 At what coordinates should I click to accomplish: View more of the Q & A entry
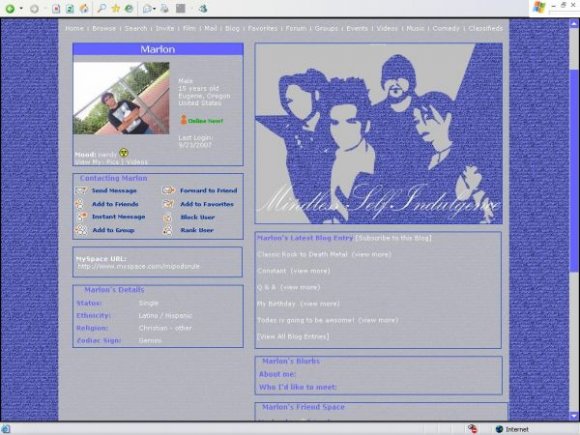coord(300,287)
